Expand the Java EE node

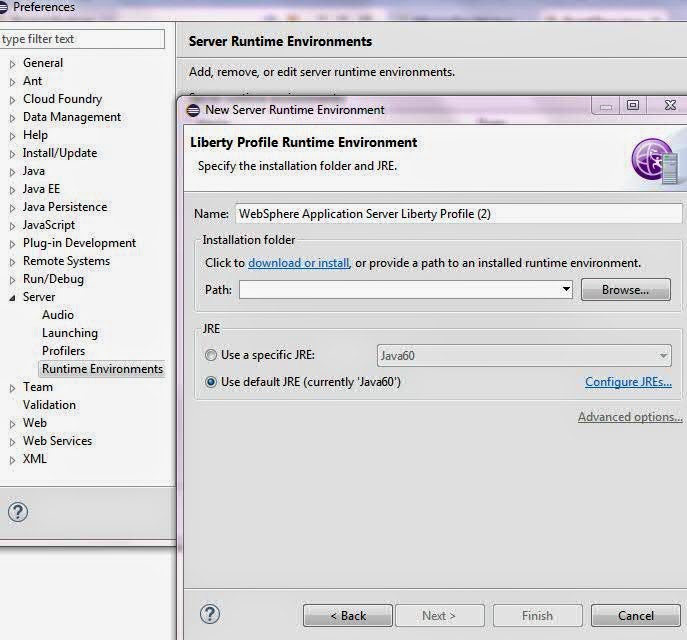tap(12, 190)
